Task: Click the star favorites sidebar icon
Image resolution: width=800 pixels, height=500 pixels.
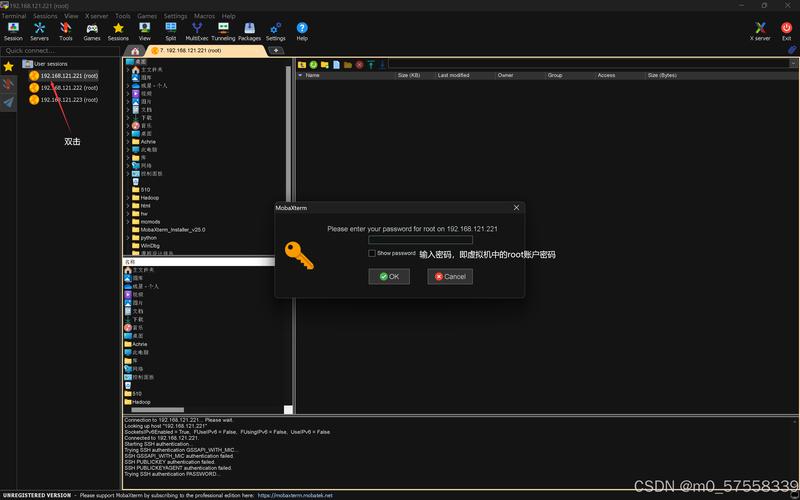Action: point(9,66)
